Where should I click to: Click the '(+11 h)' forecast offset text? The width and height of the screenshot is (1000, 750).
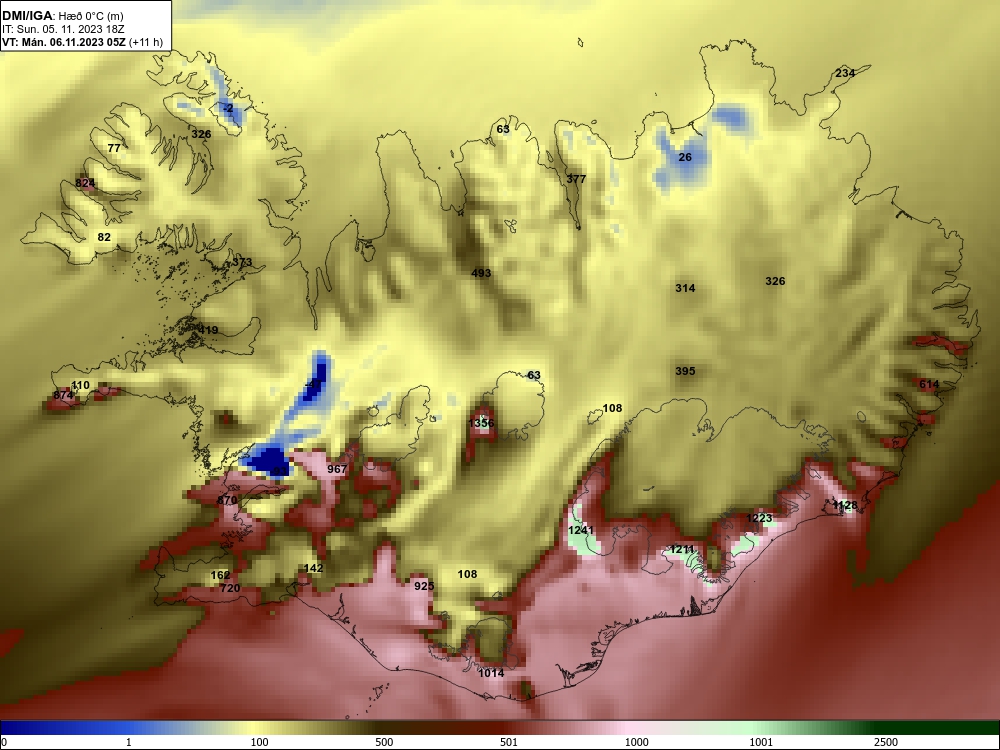click(x=145, y=42)
